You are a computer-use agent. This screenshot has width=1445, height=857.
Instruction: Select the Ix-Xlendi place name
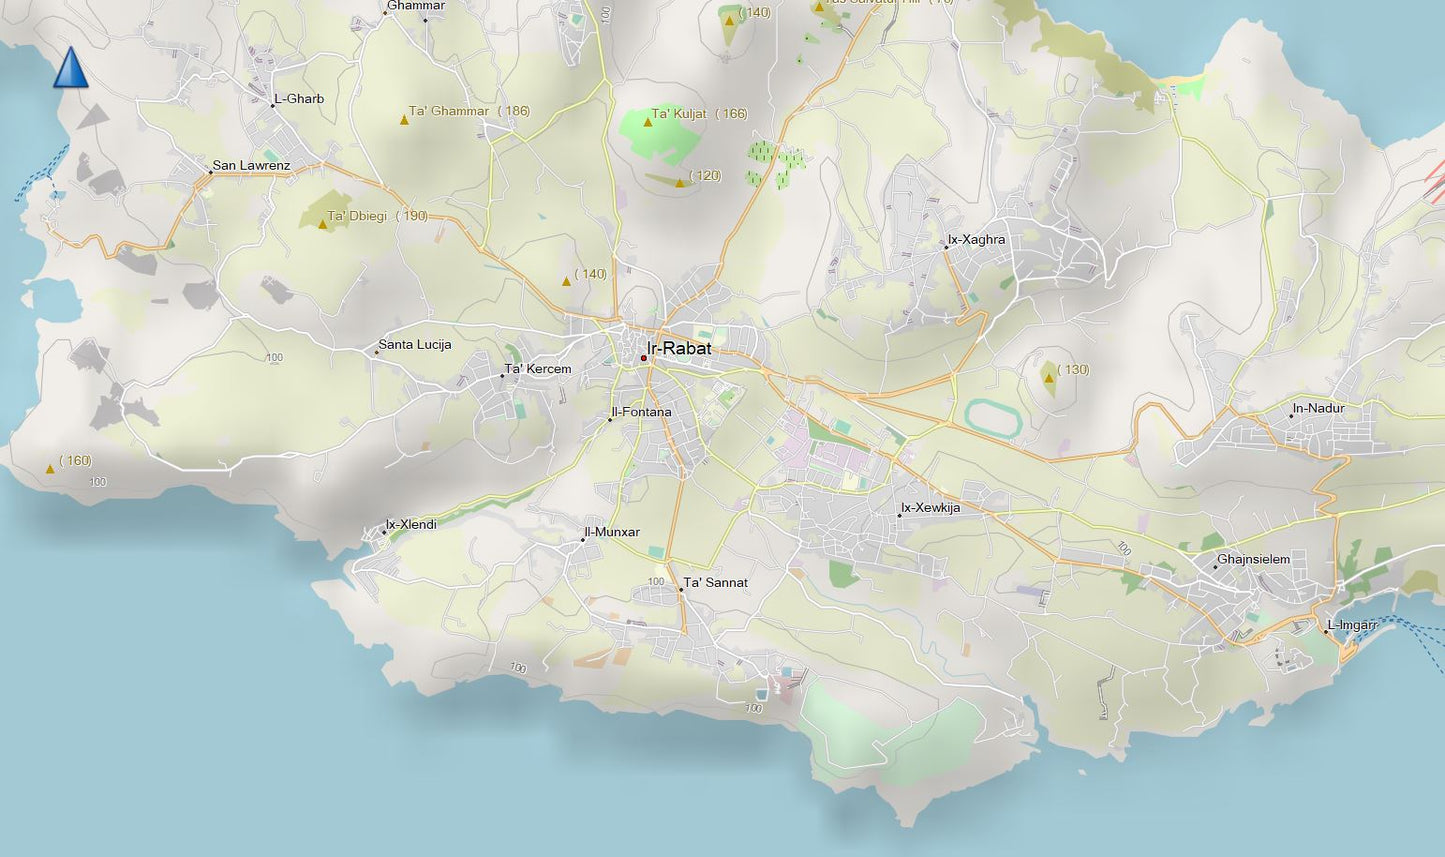tap(411, 524)
